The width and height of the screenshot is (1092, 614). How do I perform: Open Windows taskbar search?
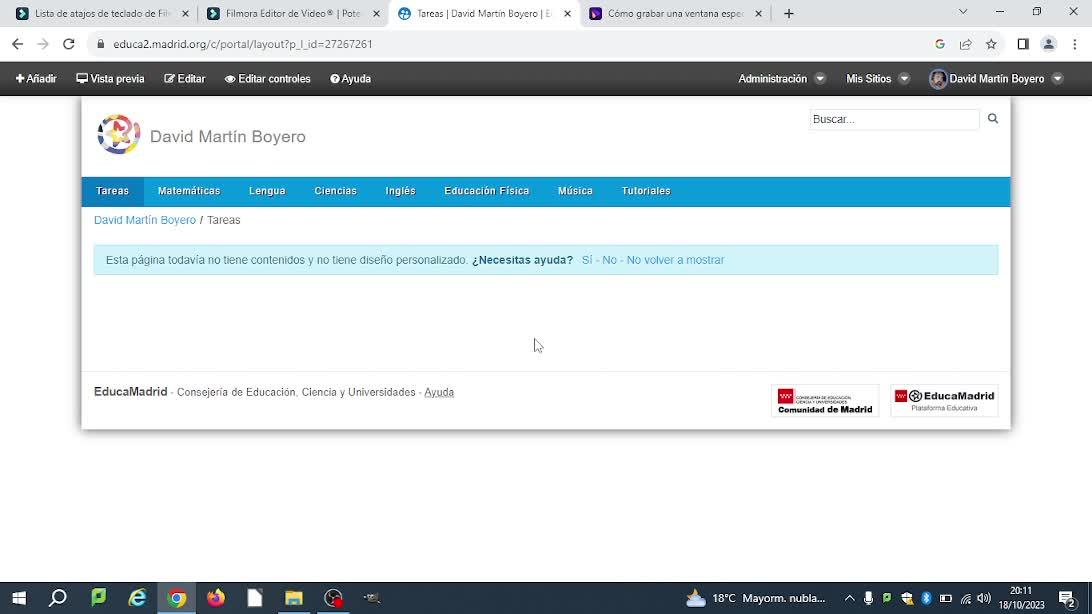58,598
